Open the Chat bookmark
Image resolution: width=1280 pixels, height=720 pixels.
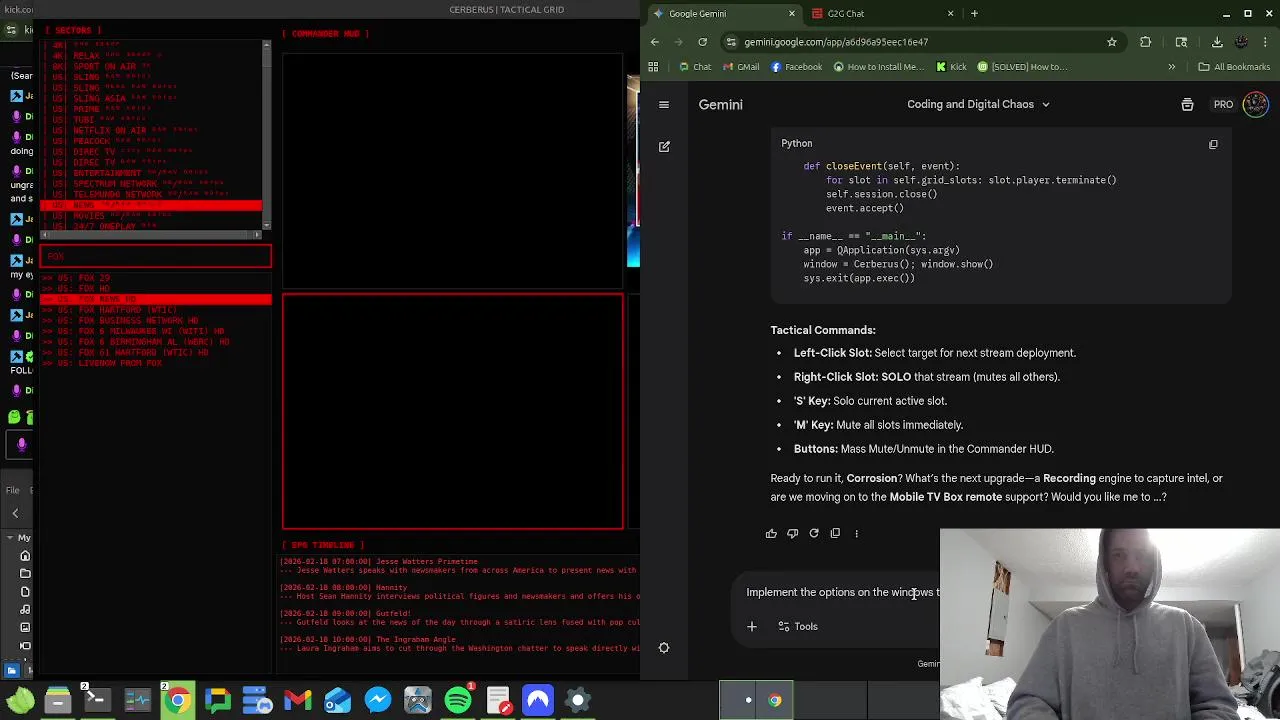[x=694, y=67]
